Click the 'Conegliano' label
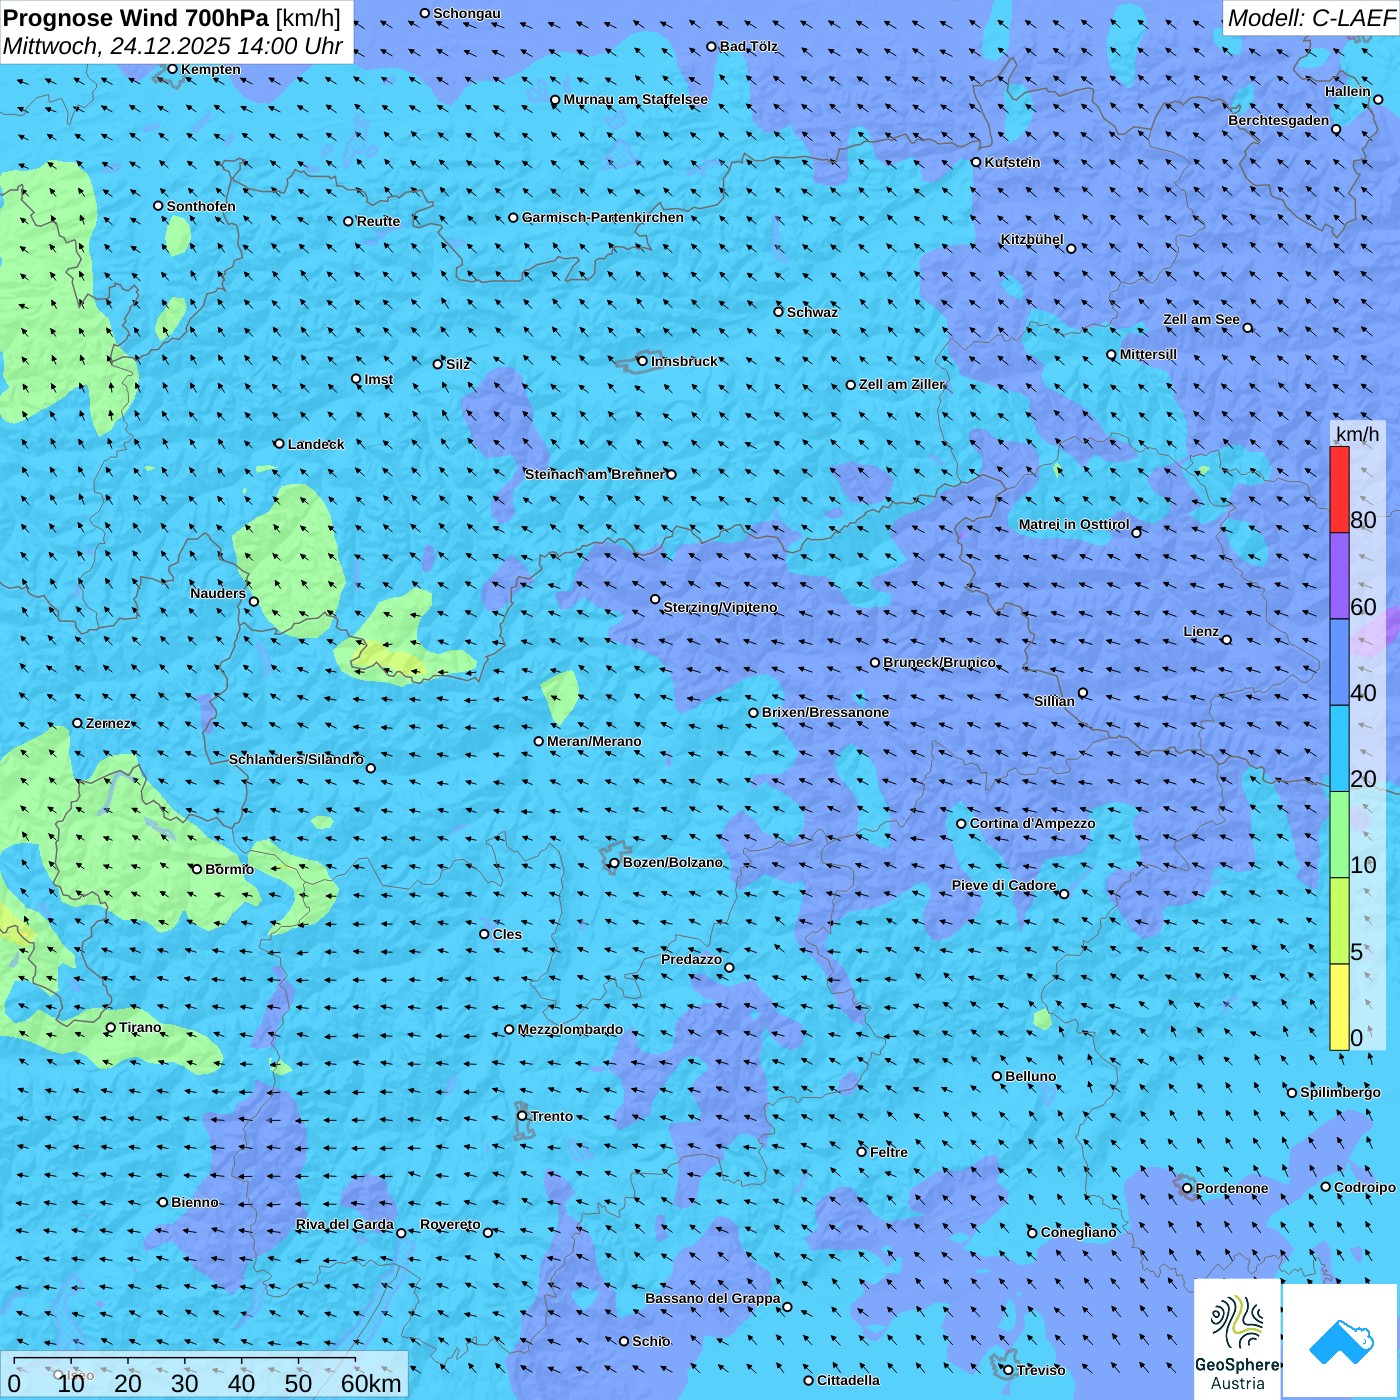1400x1400 pixels. (1078, 1232)
